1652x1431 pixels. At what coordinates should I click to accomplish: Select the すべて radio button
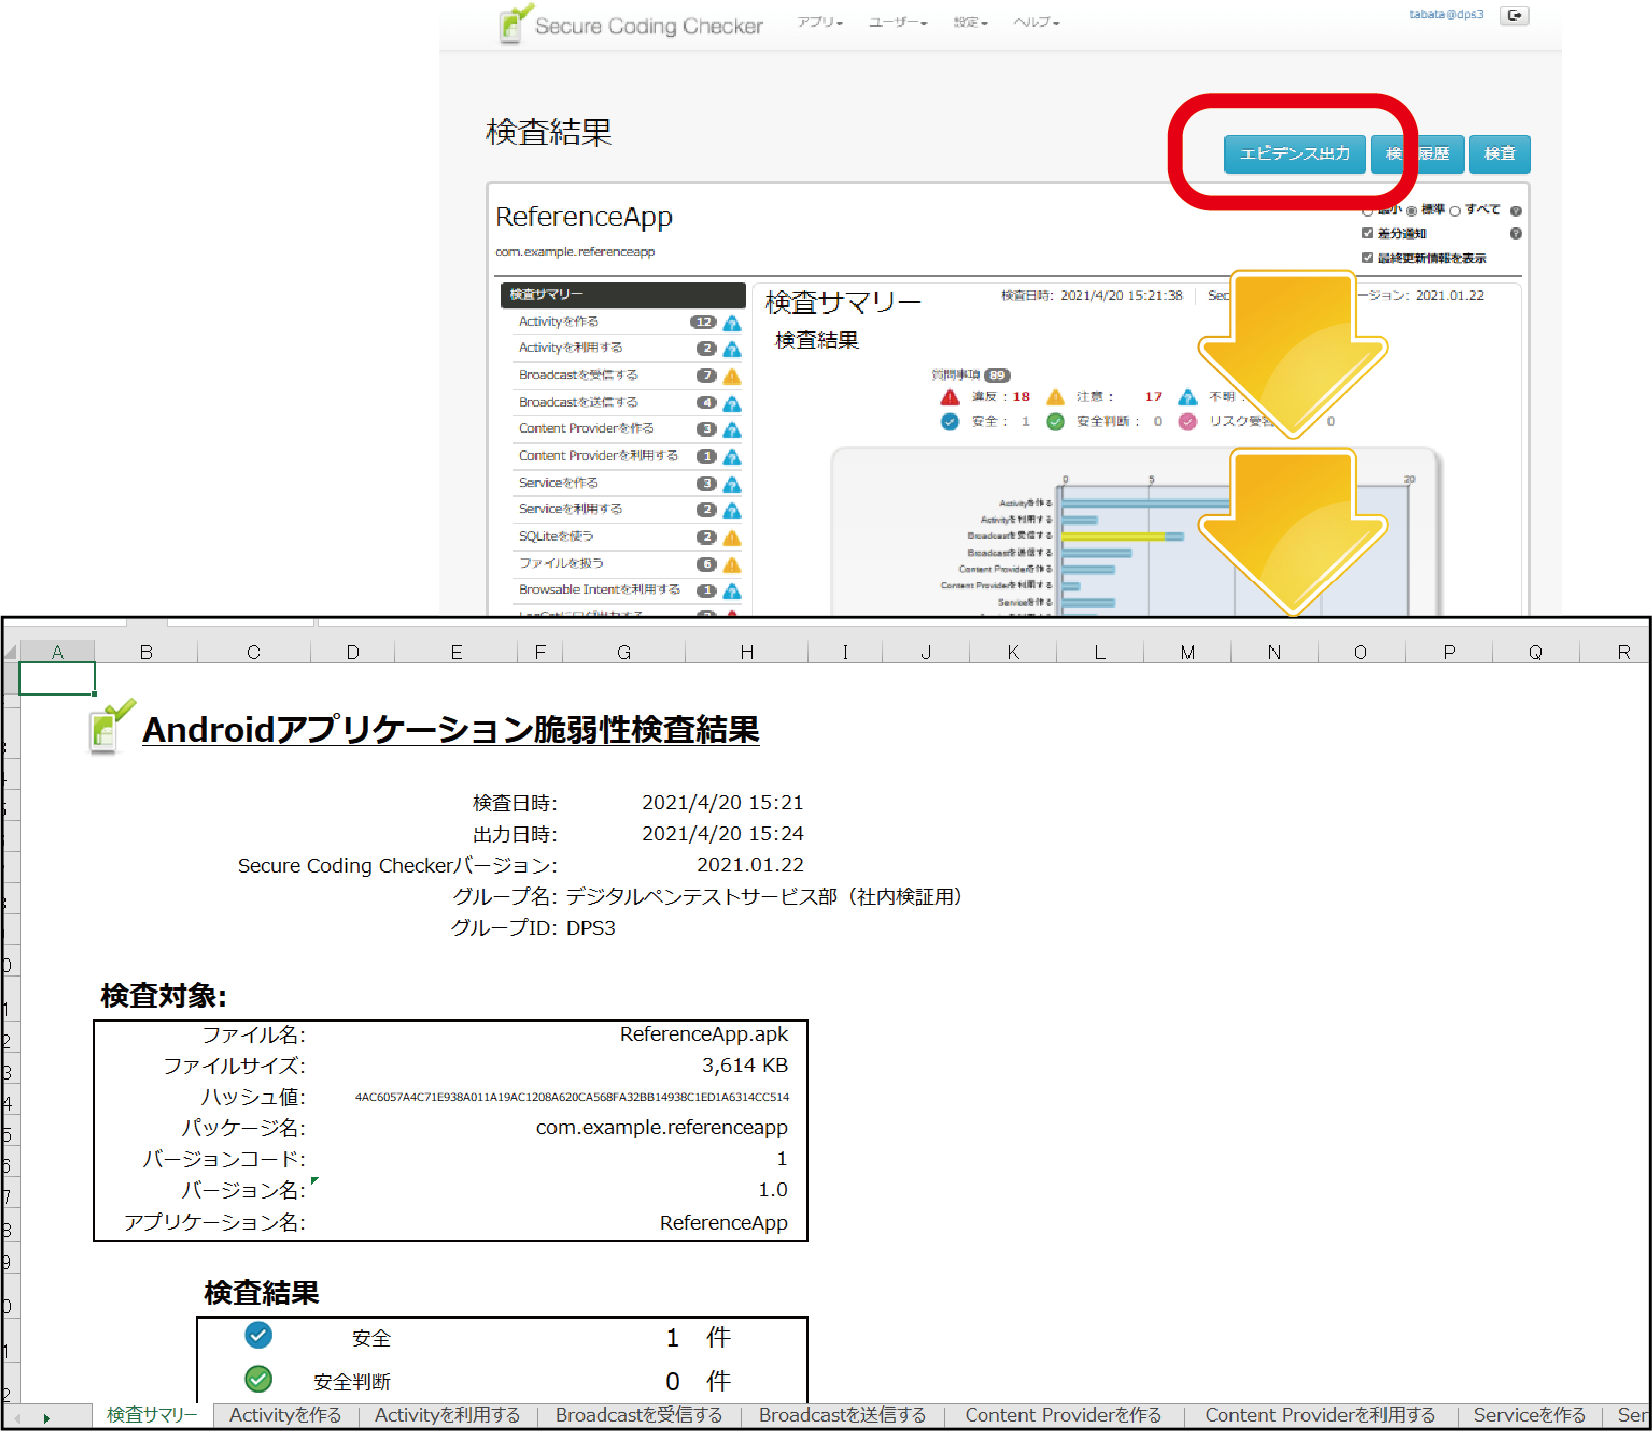point(1455,211)
